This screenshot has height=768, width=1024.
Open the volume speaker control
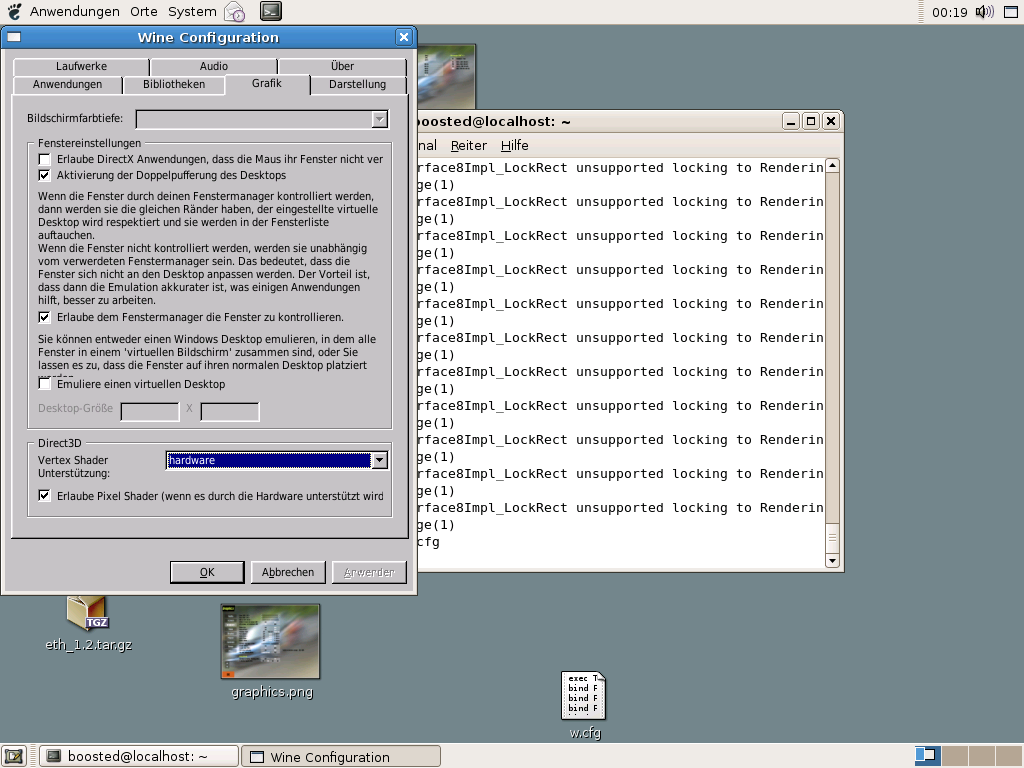(x=984, y=12)
